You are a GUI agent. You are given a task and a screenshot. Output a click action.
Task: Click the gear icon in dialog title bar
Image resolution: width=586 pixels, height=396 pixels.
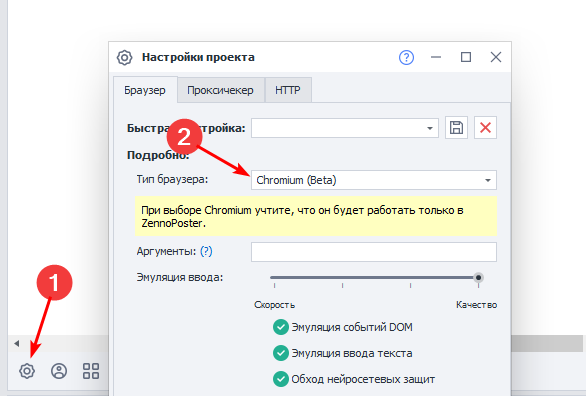(124, 58)
